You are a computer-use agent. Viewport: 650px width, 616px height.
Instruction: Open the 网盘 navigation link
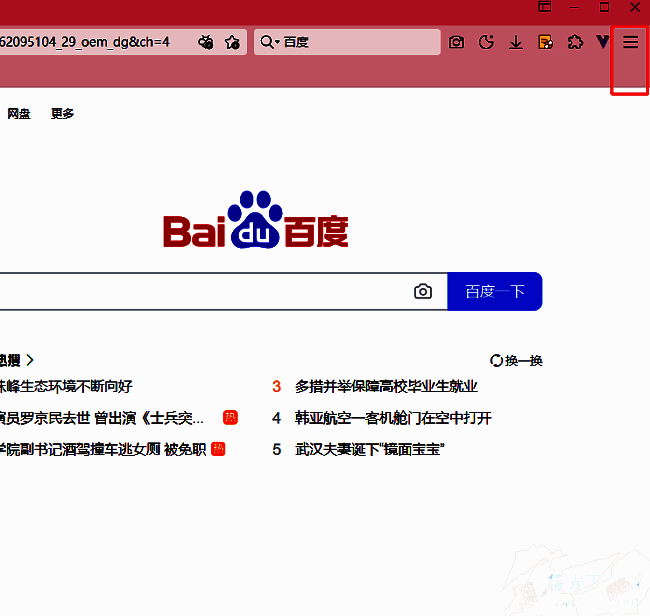tap(19, 114)
